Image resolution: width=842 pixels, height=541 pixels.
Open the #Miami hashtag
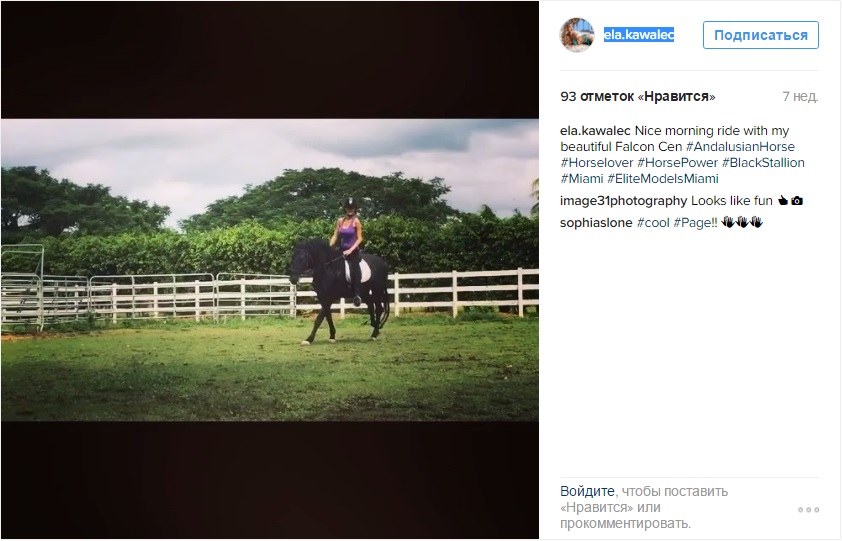coord(582,179)
